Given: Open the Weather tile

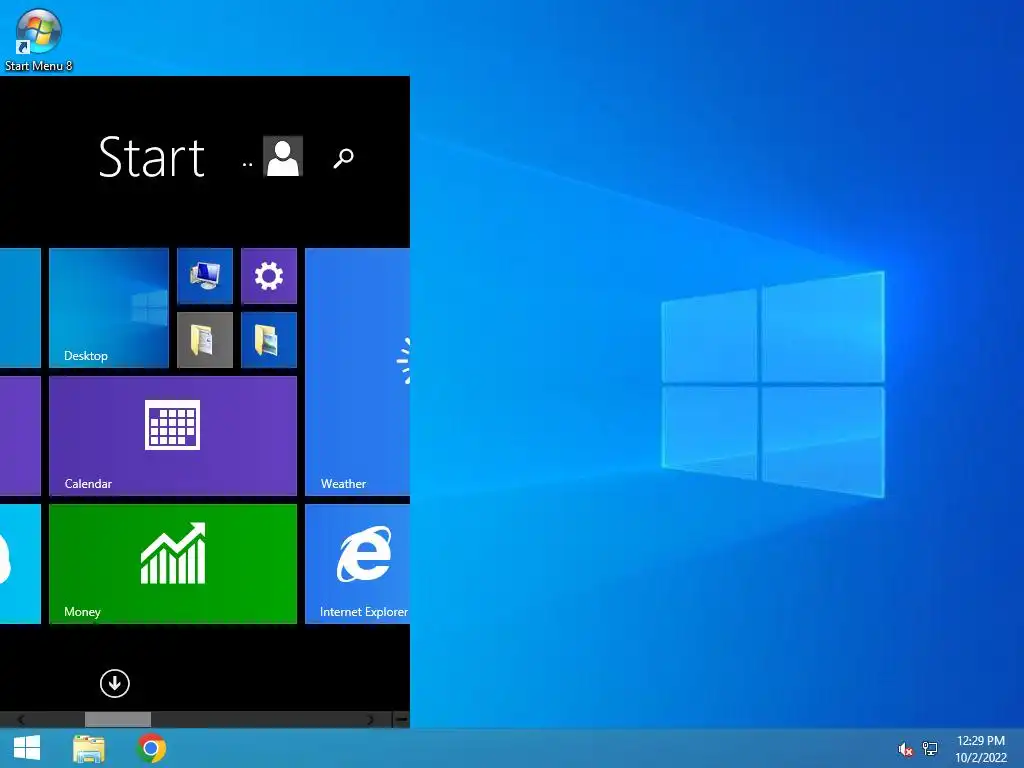Looking at the screenshot, I should click(x=357, y=372).
